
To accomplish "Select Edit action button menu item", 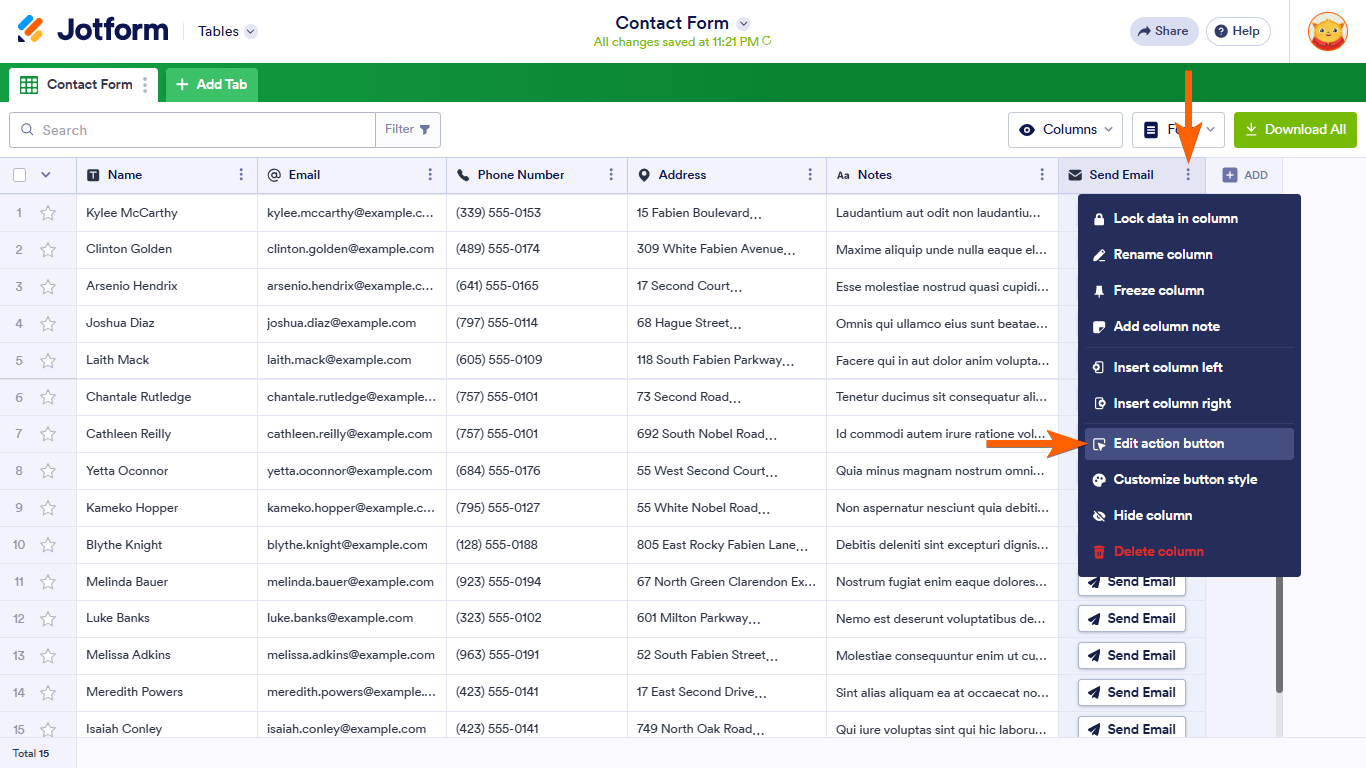I will click(x=1168, y=444).
